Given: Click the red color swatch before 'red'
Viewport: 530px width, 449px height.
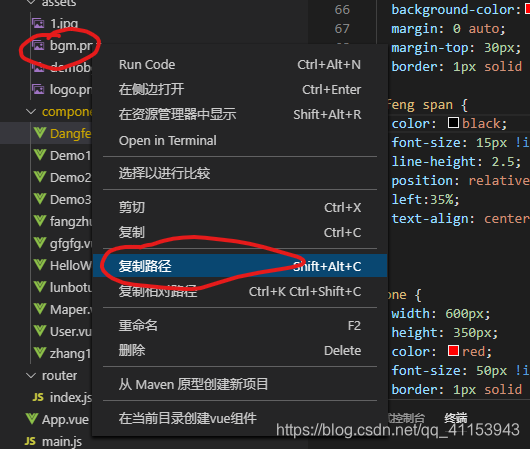Looking at the screenshot, I should 453,351.
